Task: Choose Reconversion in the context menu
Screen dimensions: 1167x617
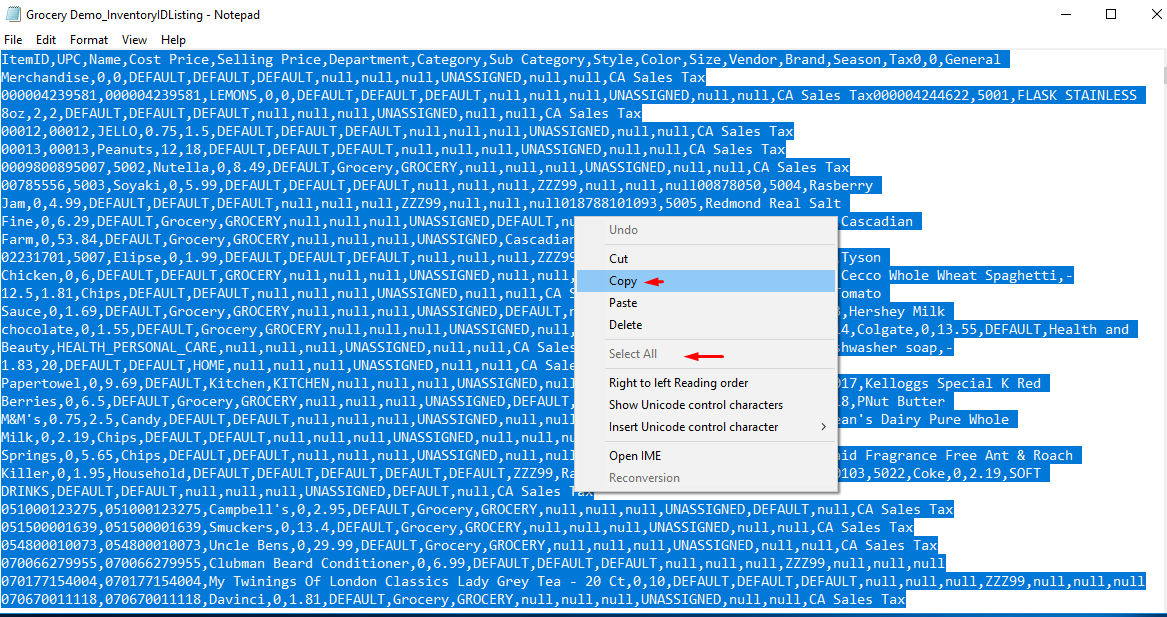Action: (706, 478)
